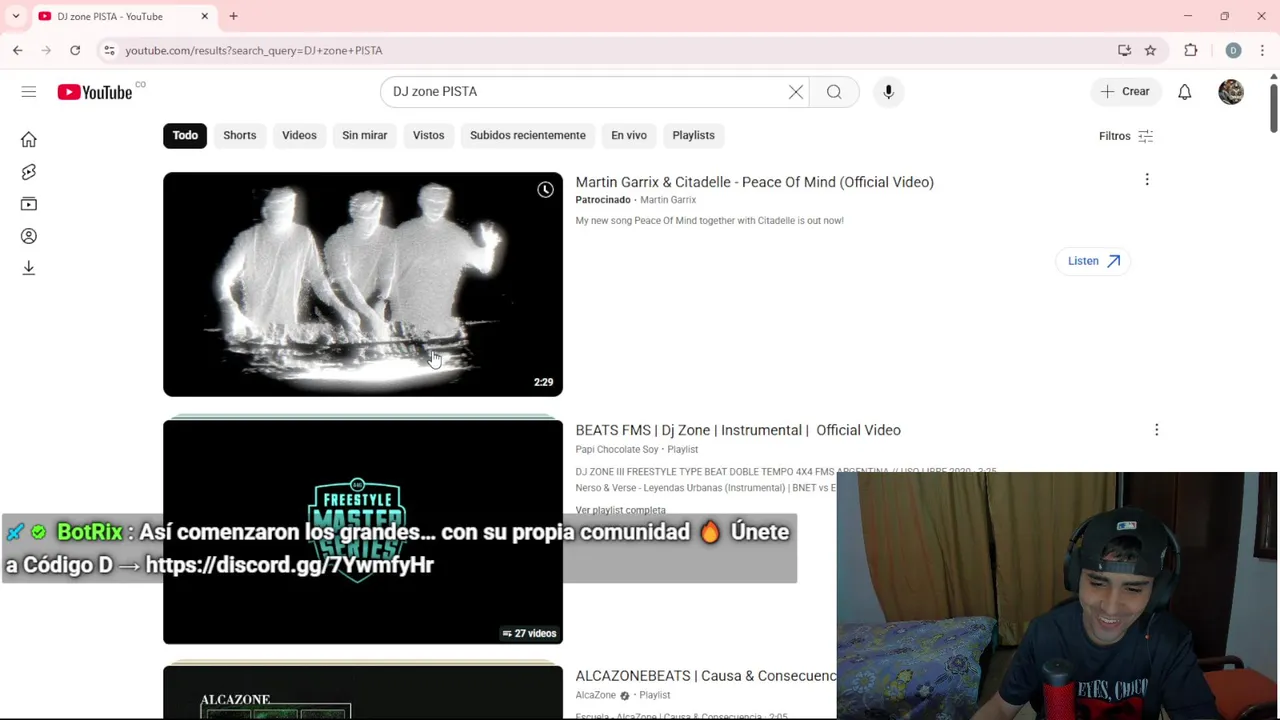The height and width of the screenshot is (720, 1280).
Task: Bookmark this page with the star
Action: 1150,50
